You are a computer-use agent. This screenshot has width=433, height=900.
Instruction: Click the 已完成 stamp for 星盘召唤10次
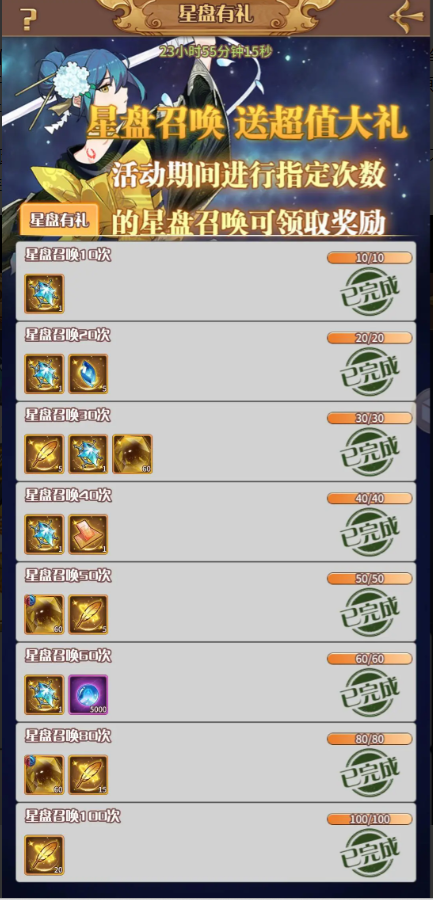(x=370, y=293)
